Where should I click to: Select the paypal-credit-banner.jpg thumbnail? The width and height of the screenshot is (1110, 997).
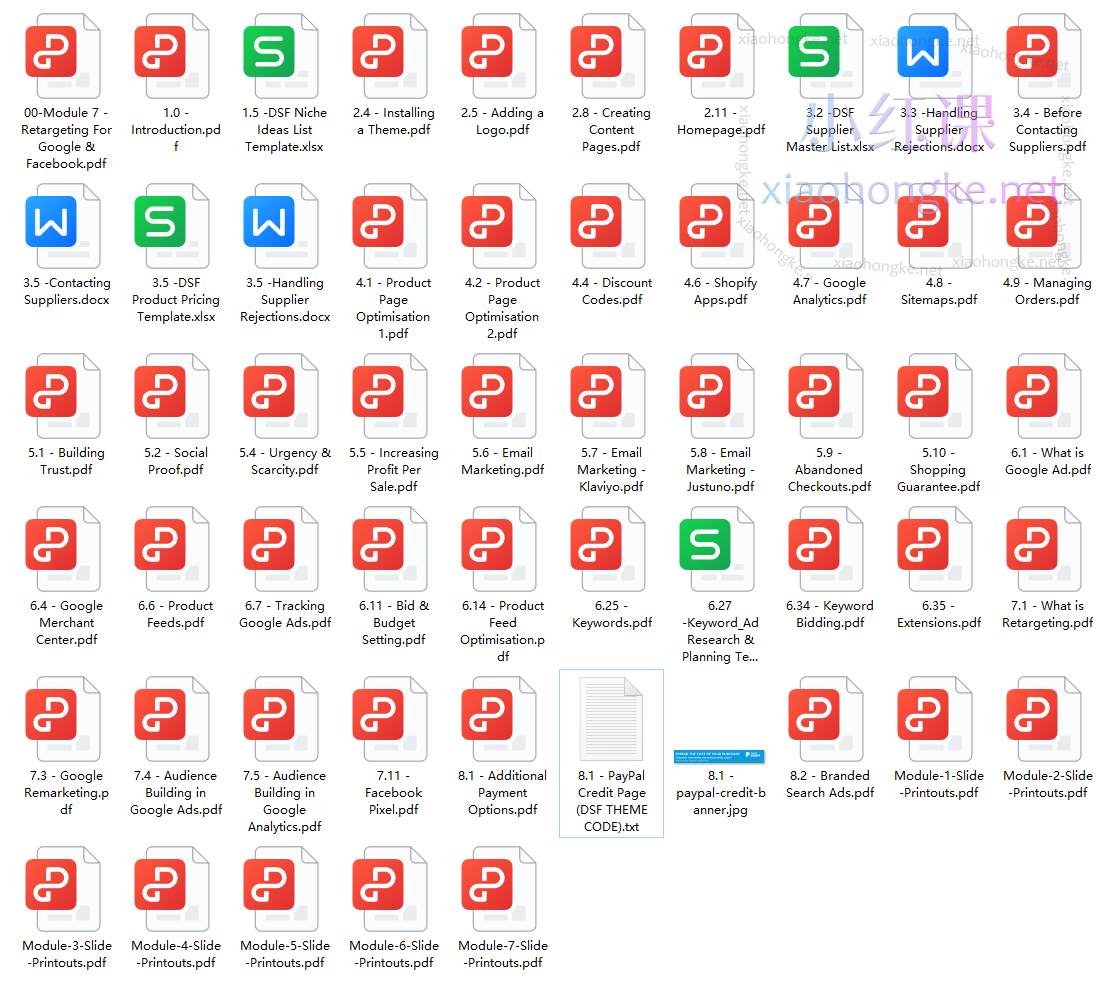720,756
